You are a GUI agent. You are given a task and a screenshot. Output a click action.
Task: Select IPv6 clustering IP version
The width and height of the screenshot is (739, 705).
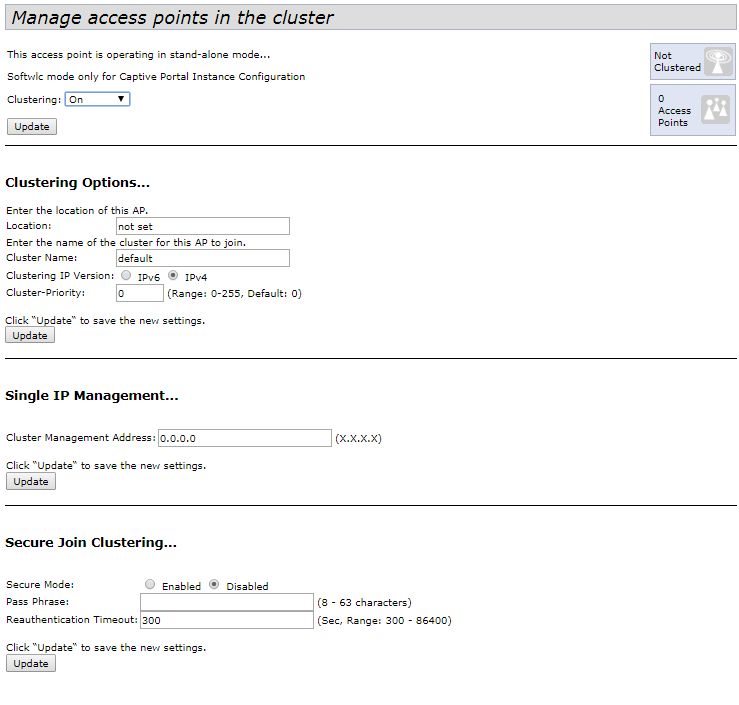tap(126, 275)
